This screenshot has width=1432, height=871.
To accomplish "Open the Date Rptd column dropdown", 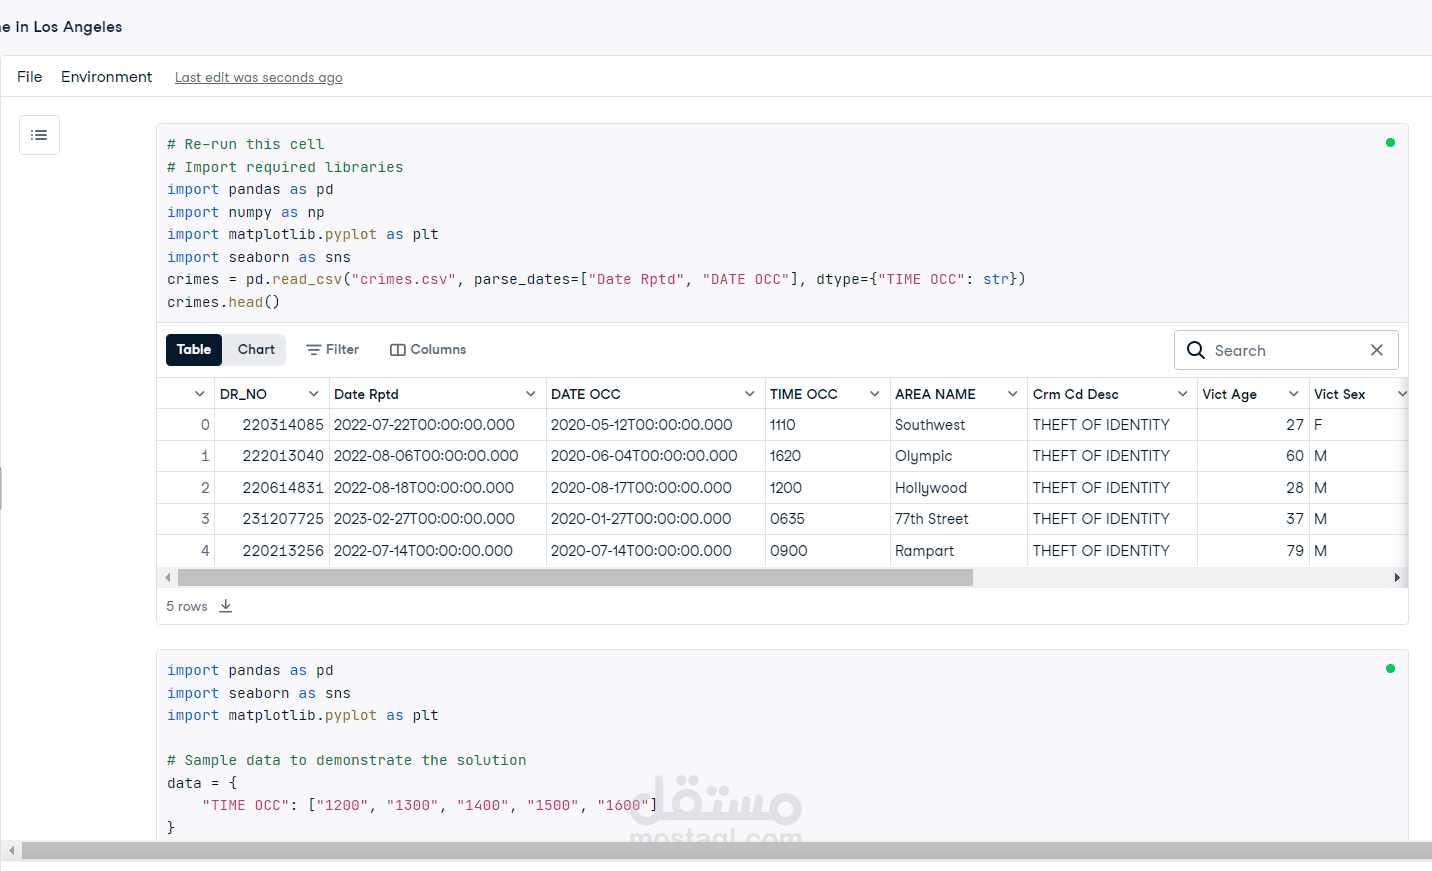I will (531, 394).
